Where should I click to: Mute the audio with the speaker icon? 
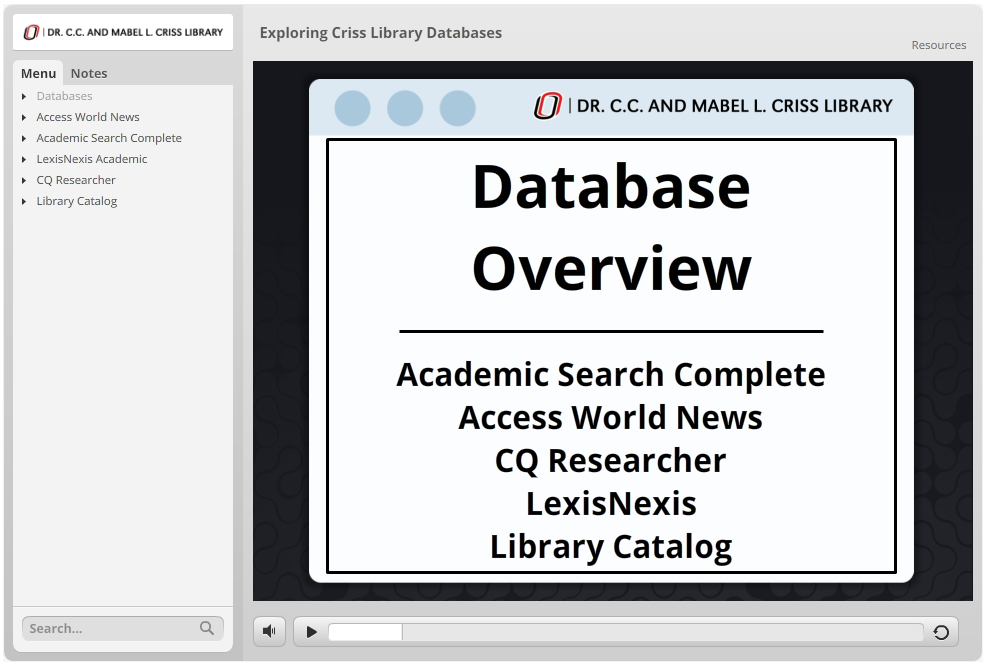click(x=269, y=631)
